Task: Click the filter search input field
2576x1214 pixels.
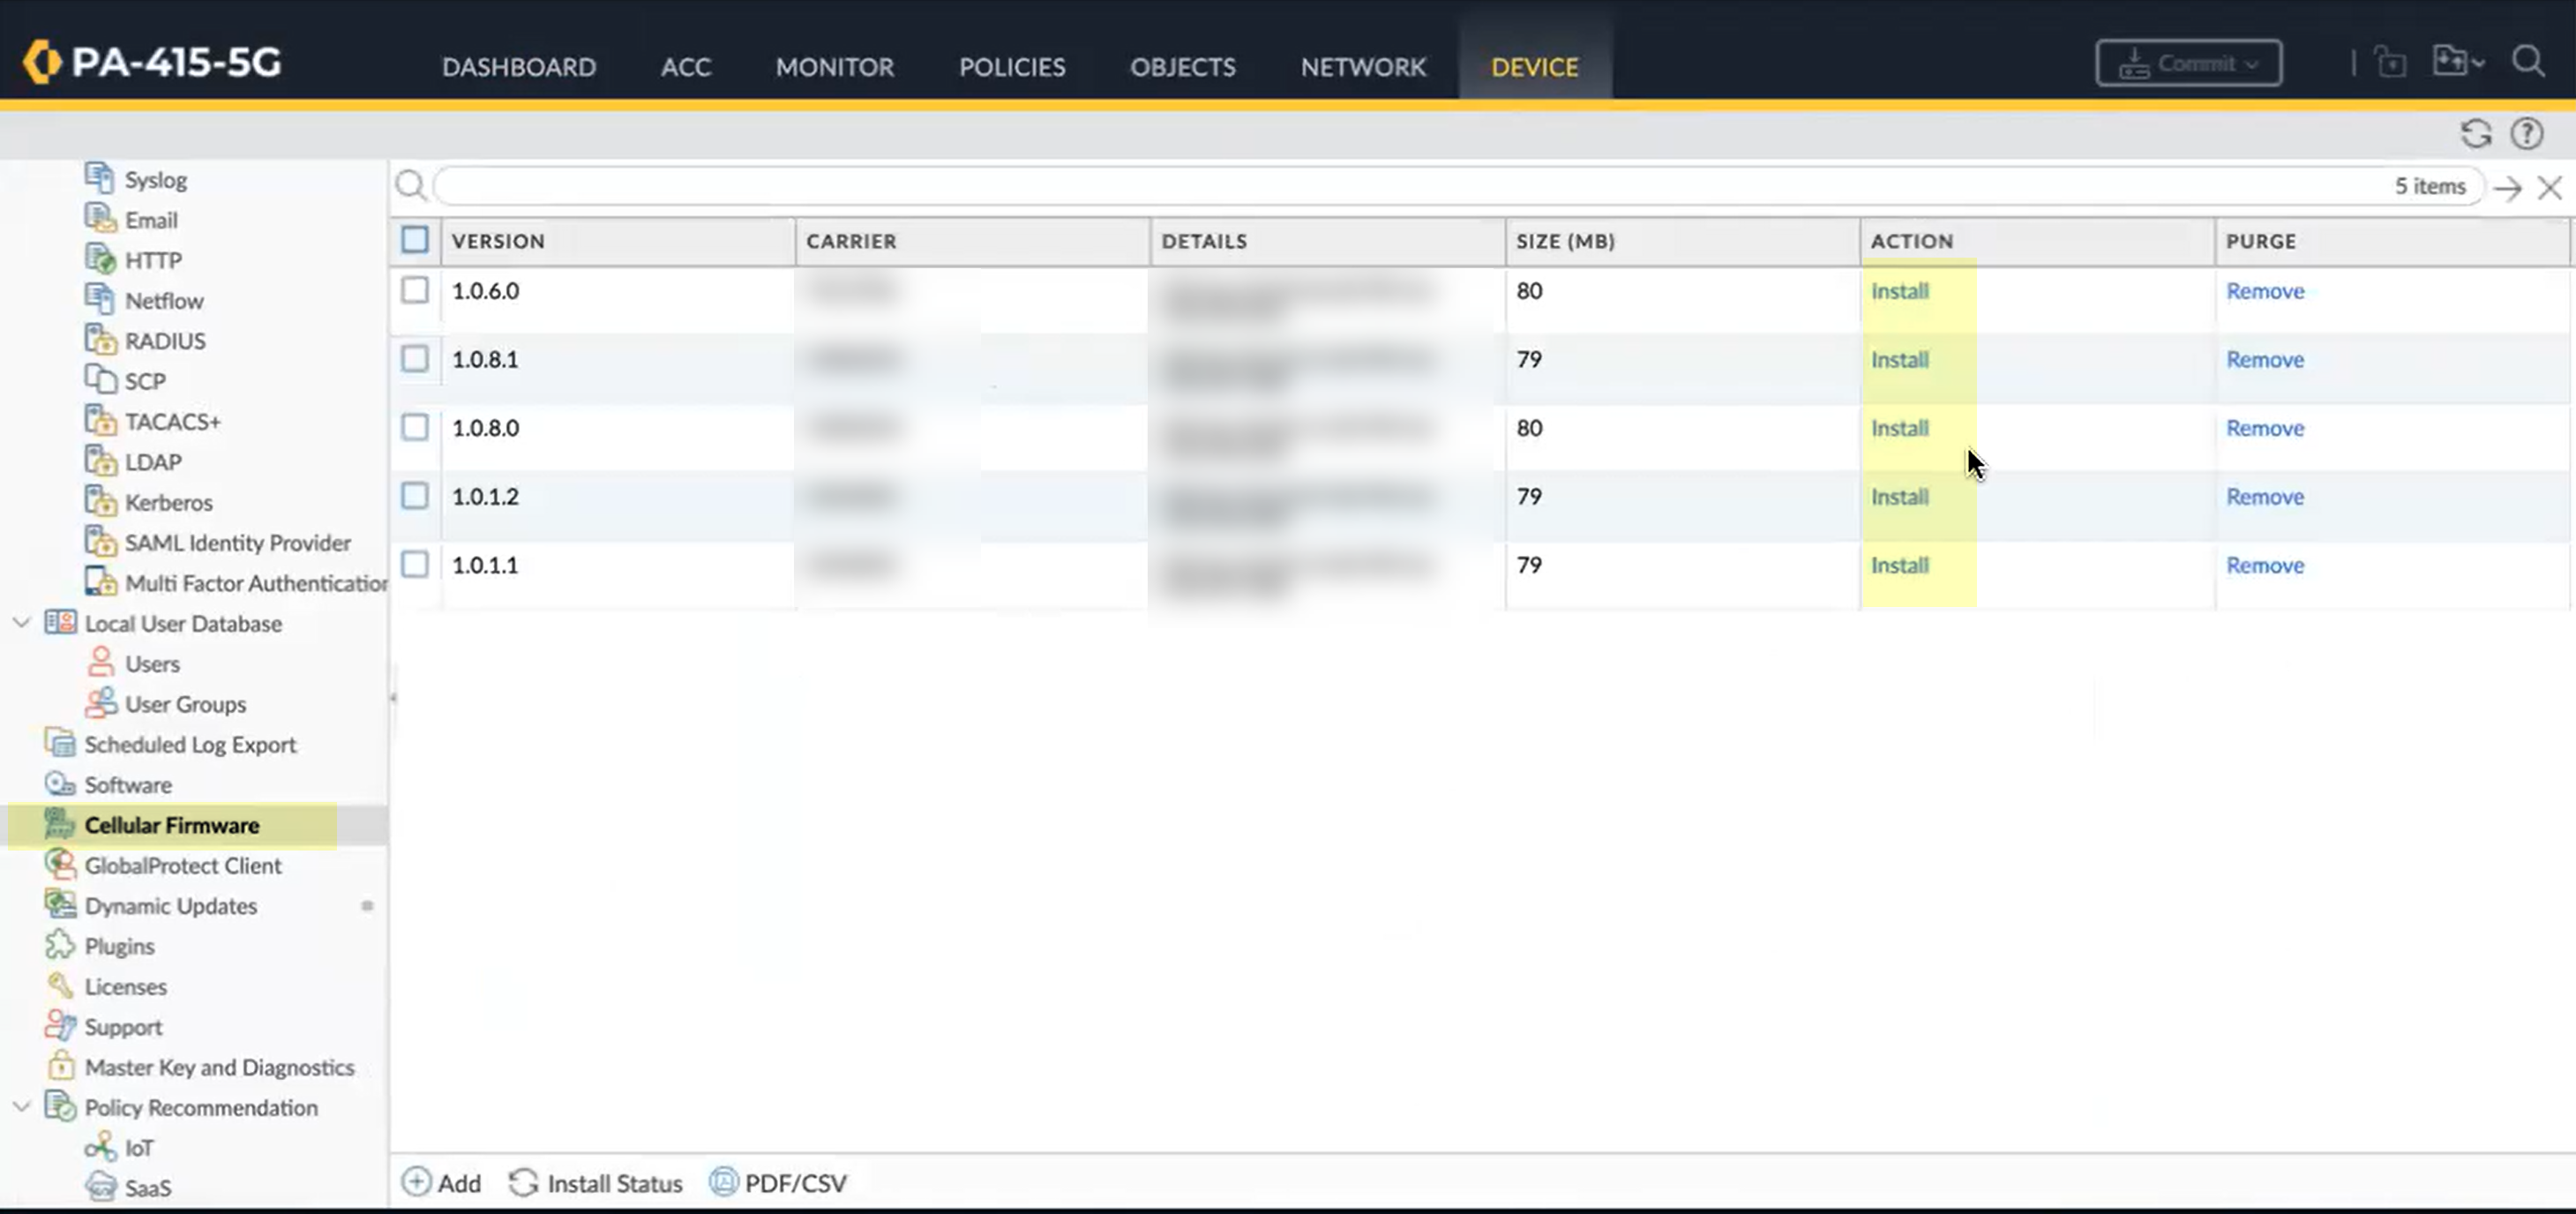Action: click(1400, 186)
